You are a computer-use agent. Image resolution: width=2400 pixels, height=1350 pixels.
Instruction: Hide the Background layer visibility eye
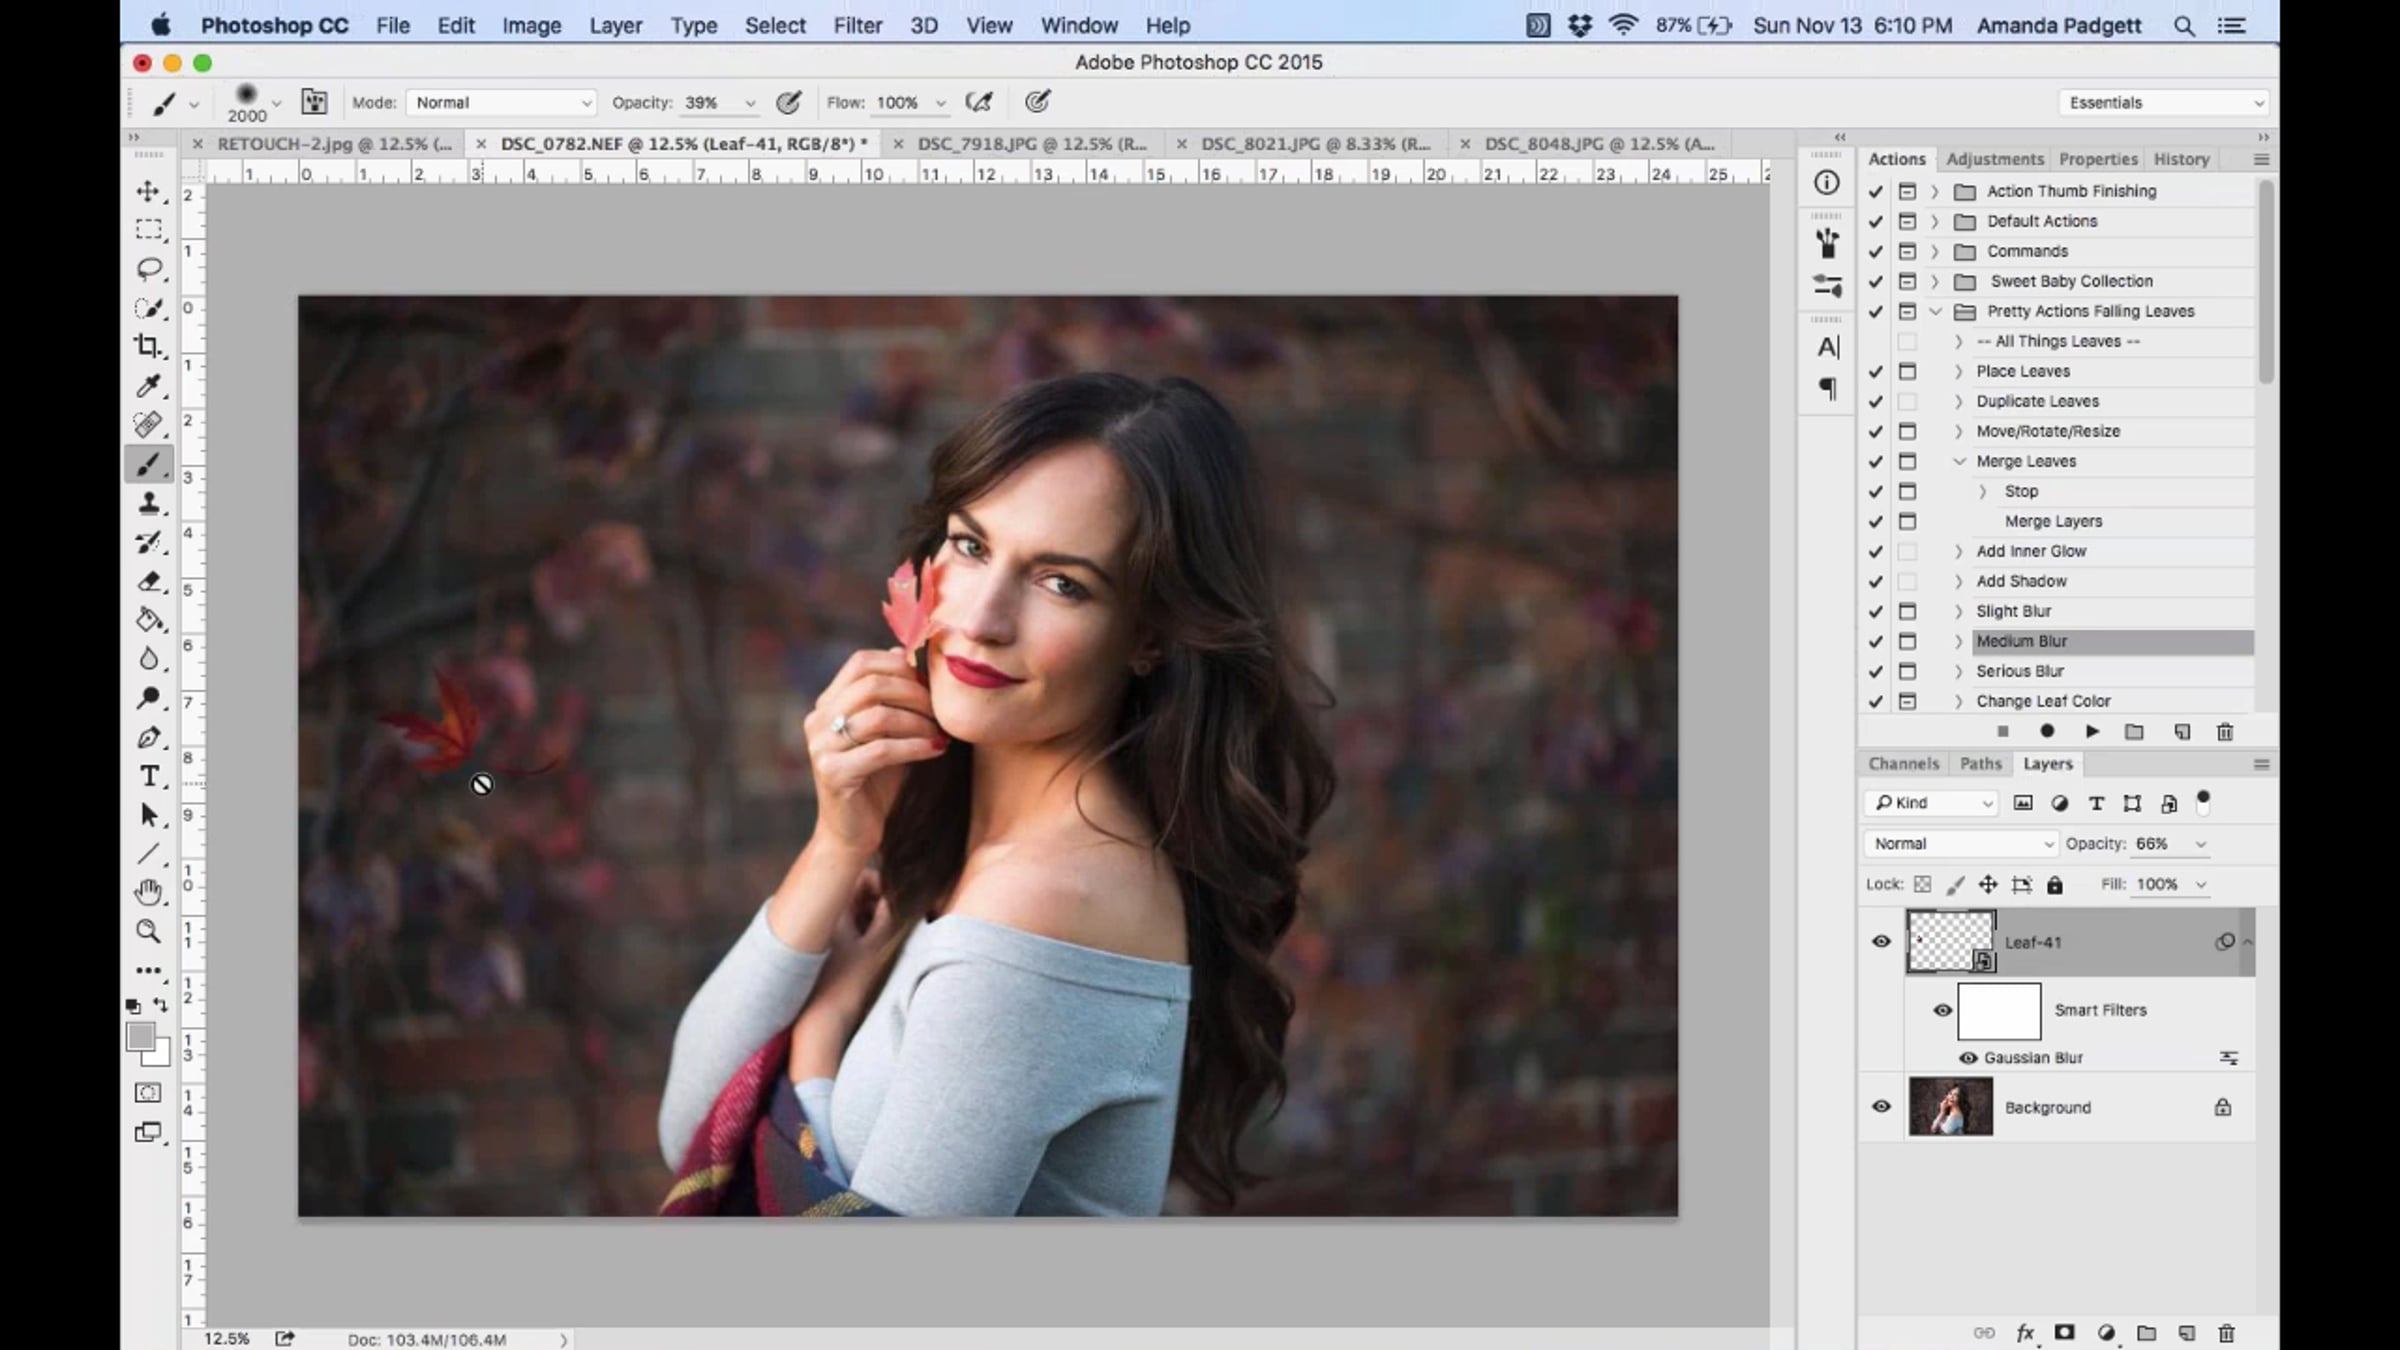click(1881, 1106)
